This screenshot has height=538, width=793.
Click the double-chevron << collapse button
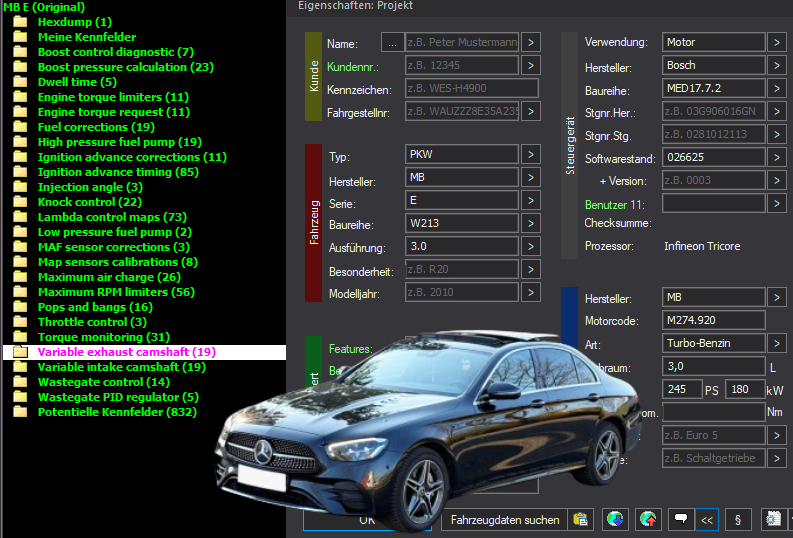click(x=707, y=519)
